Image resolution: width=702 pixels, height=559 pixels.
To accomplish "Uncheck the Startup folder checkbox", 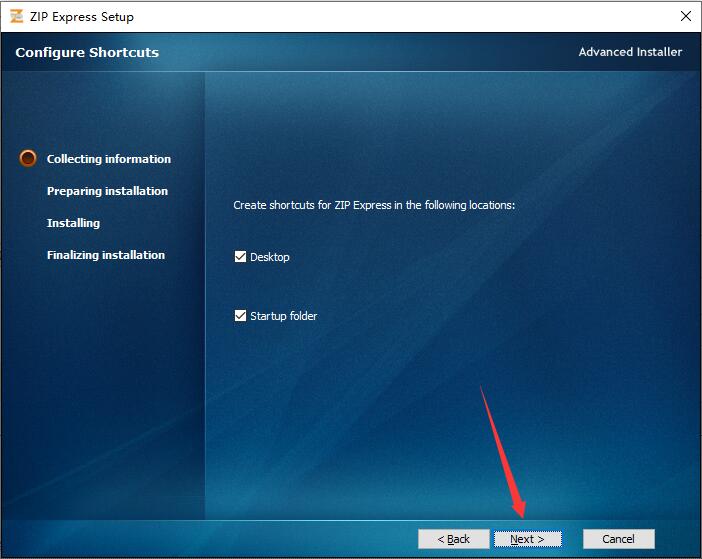I will [240, 316].
